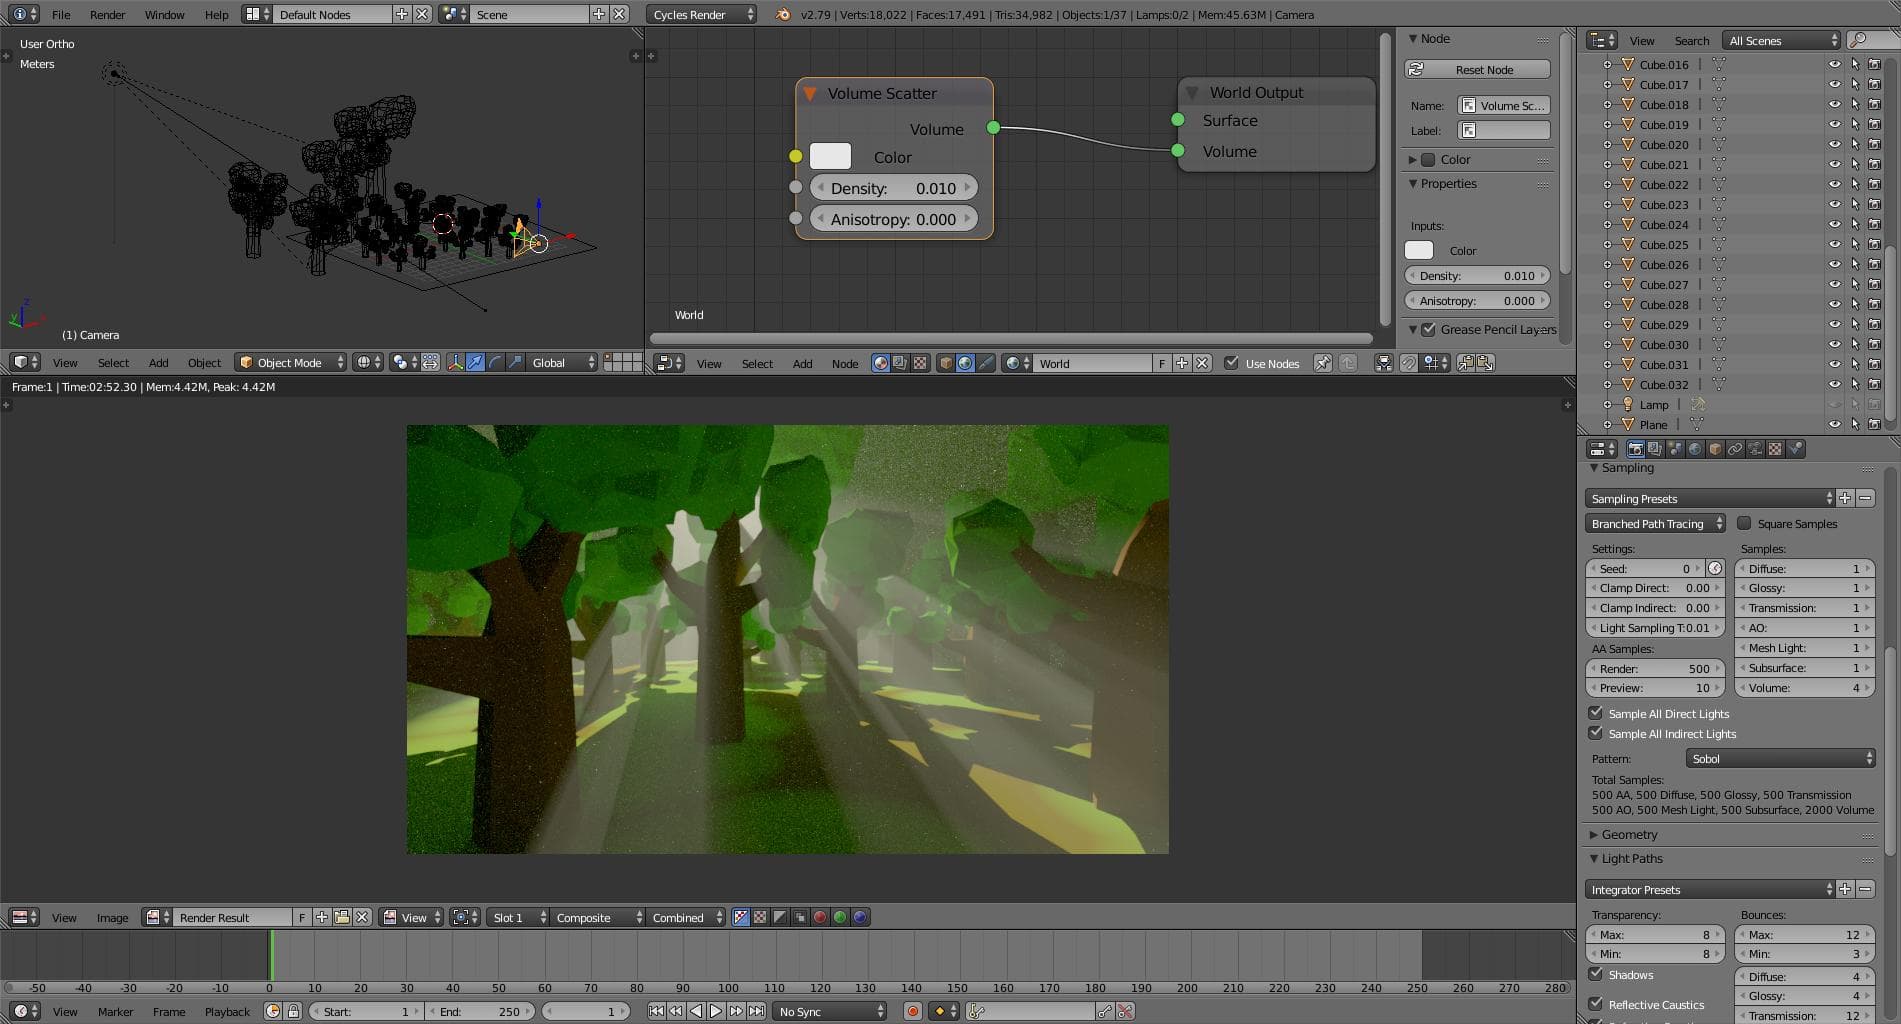This screenshot has height=1024, width=1901.
Task: Open the Branched Path Tracing dropdown
Action: pyautogui.click(x=1655, y=523)
